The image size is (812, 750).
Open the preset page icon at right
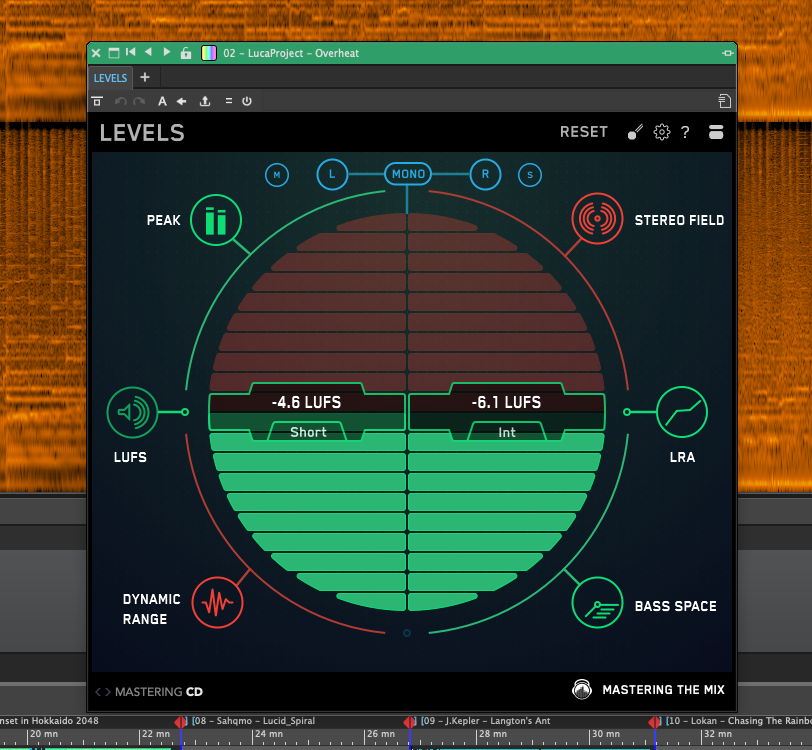tap(724, 101)
